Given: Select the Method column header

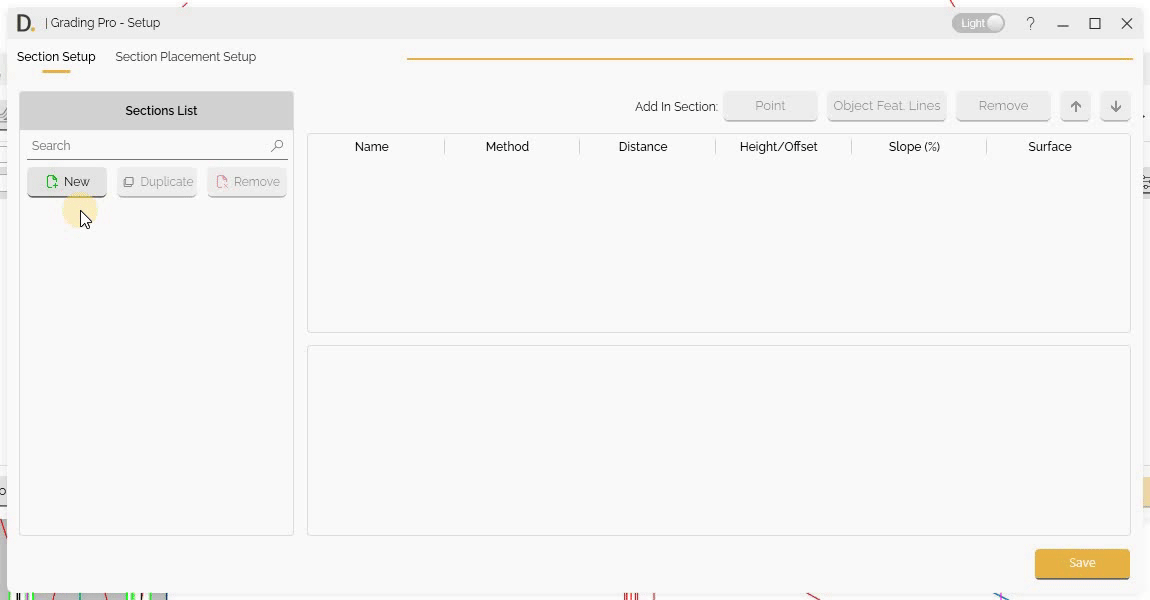Looking at the screenshot, I should pyautogui.click(x=507, y=147).
